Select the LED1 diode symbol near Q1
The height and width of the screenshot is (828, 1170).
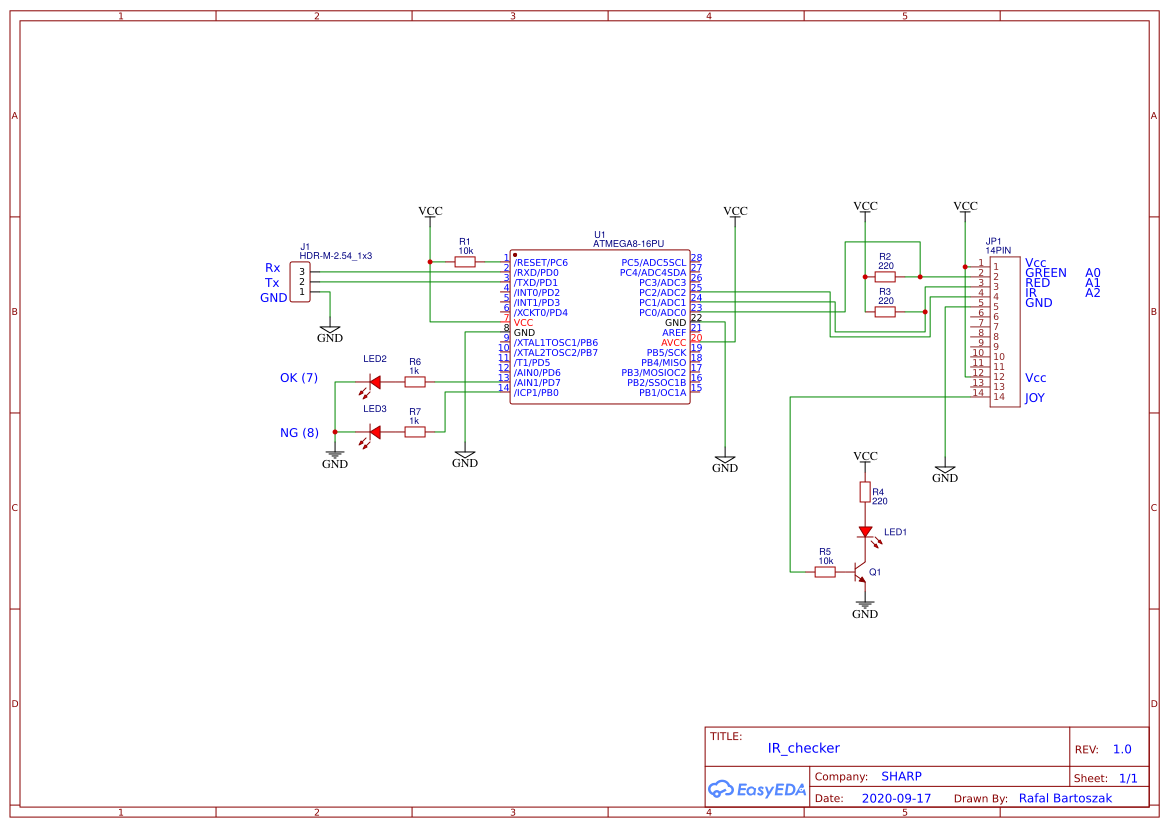(x=866, y=533)
